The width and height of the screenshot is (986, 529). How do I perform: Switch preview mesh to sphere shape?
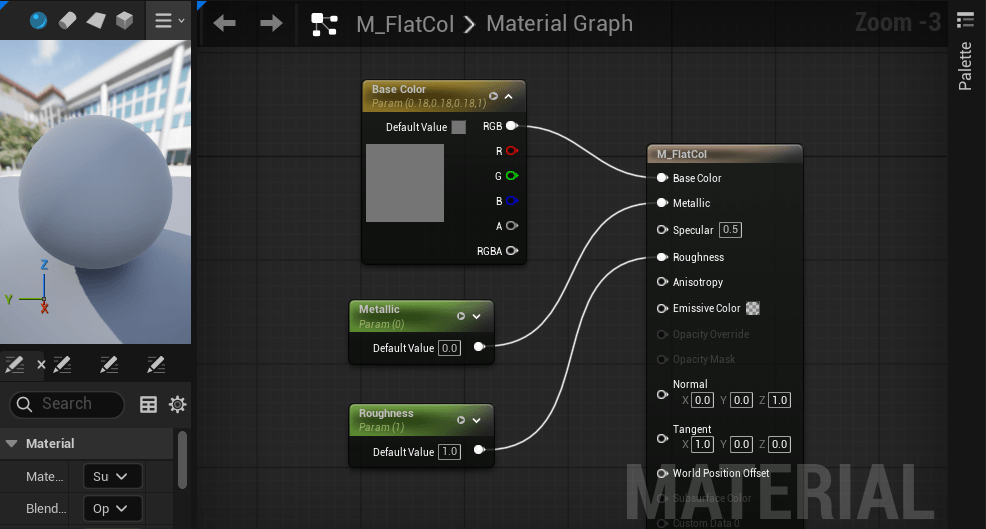[x=38, y=20]
